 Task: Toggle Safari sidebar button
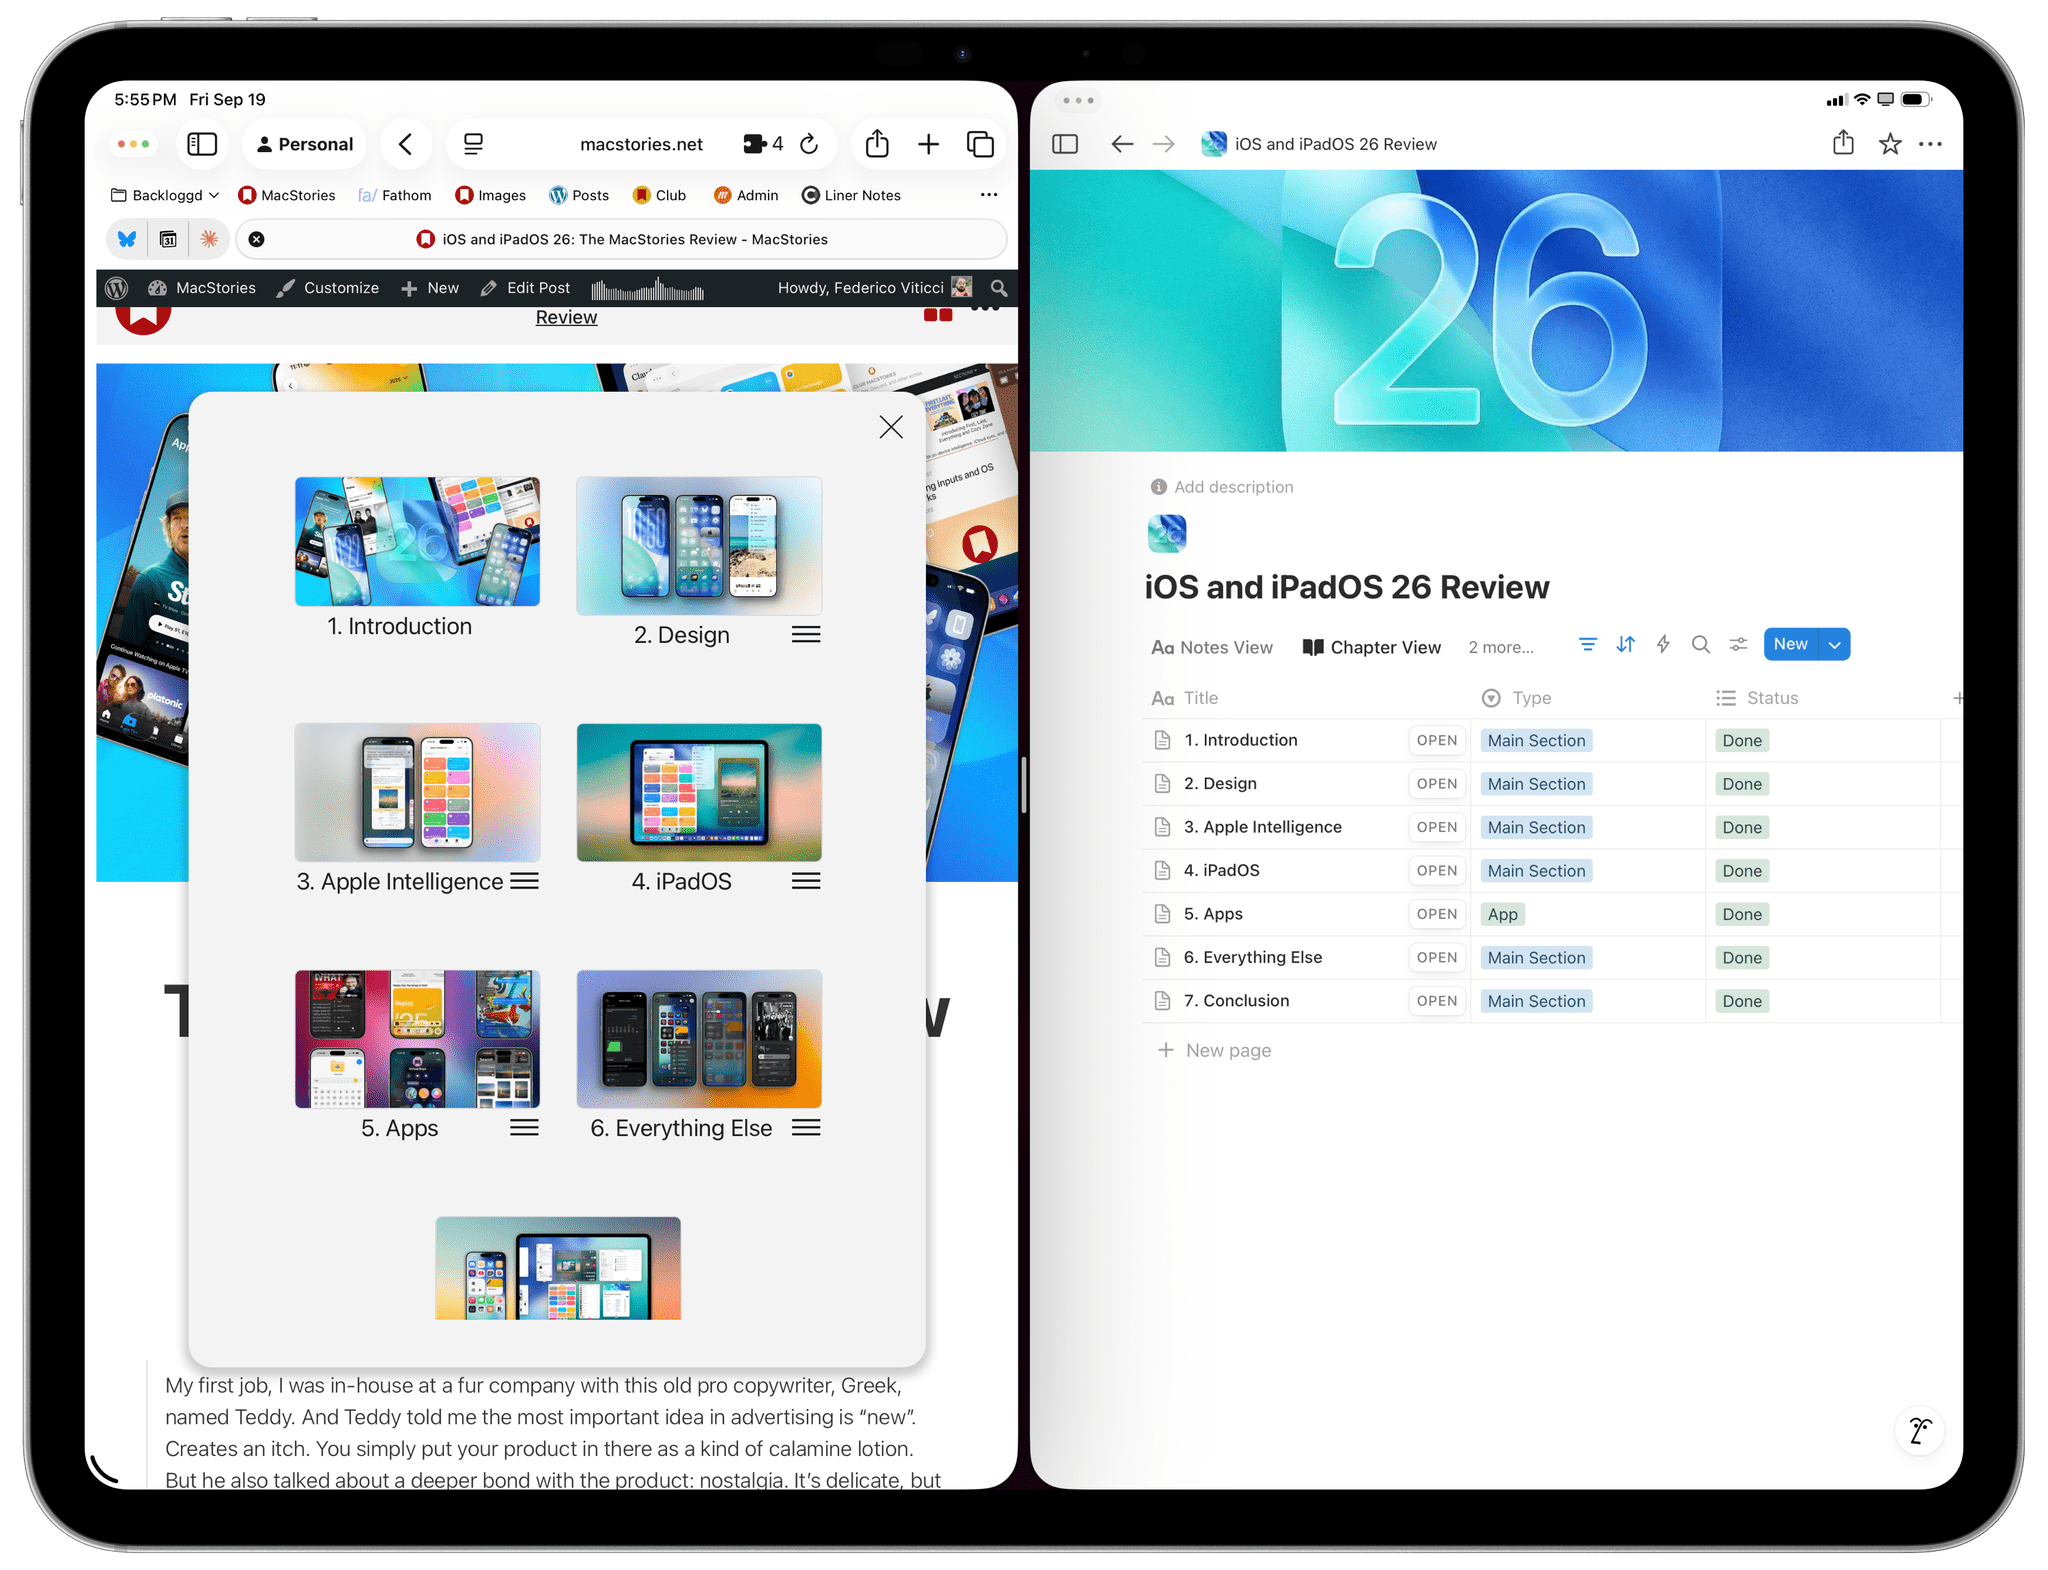point(202,144)
